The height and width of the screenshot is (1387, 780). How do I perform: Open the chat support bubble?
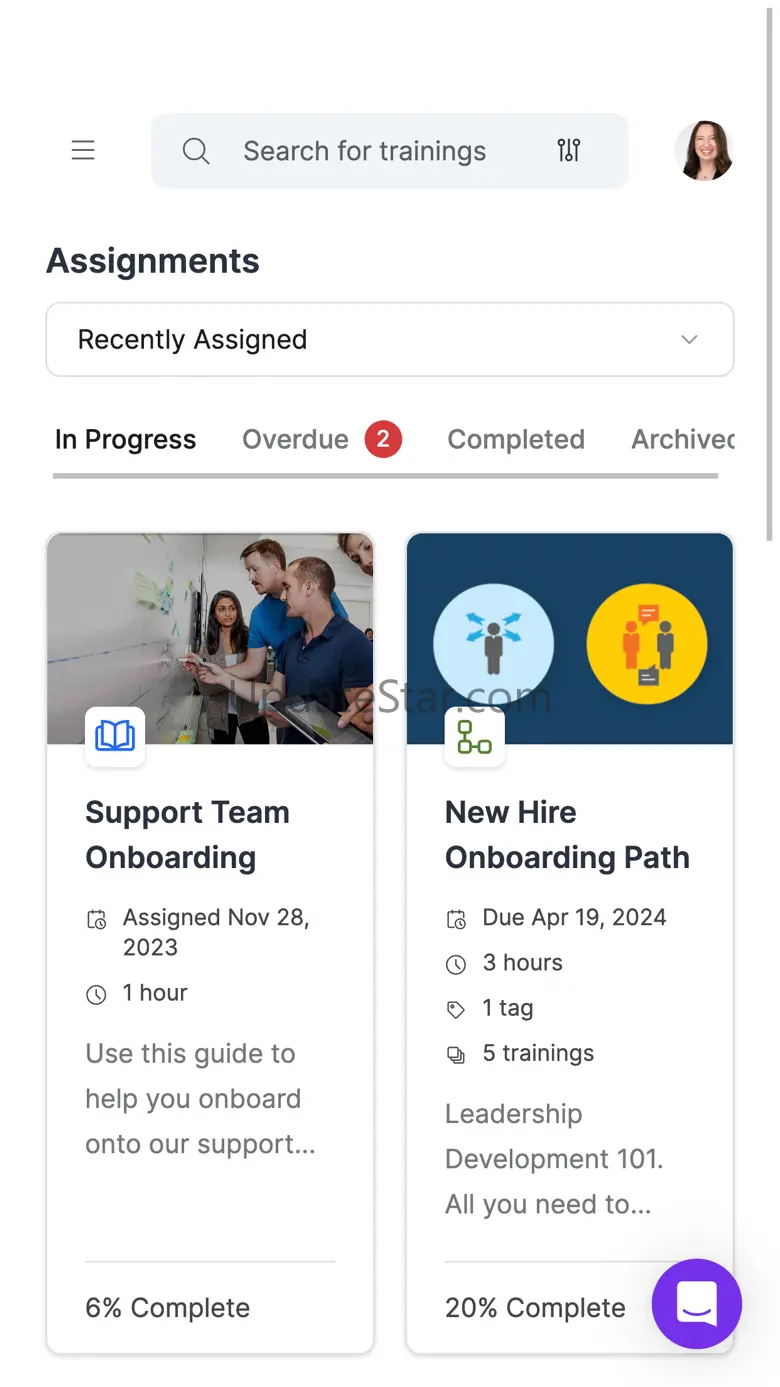pos(696,1303)
